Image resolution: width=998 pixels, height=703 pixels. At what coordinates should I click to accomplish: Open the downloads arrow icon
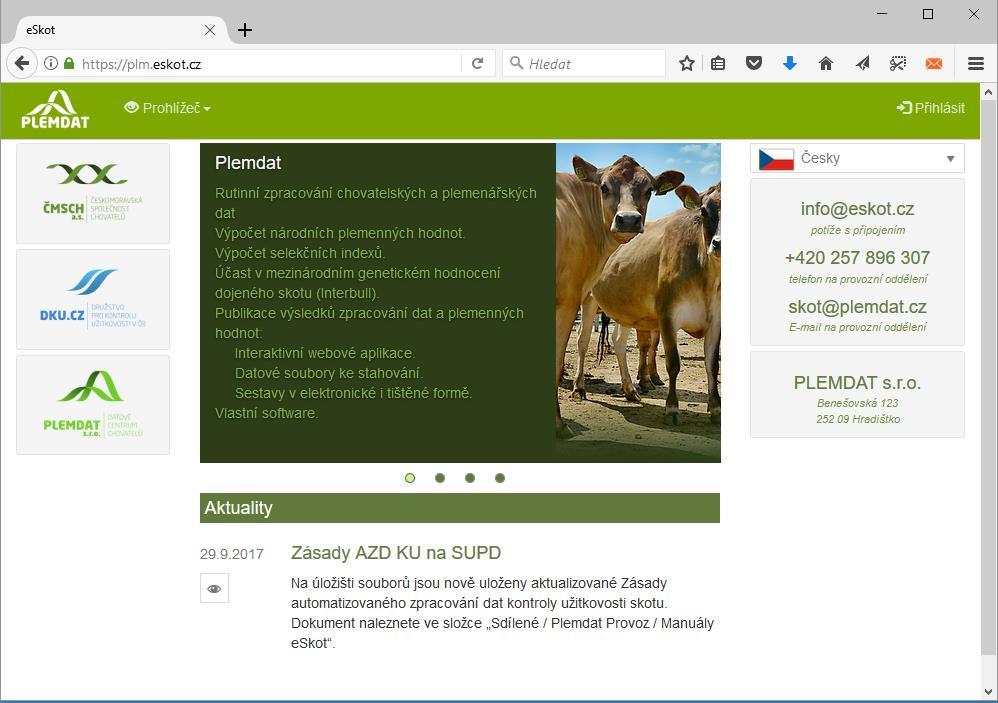[790, 64]
